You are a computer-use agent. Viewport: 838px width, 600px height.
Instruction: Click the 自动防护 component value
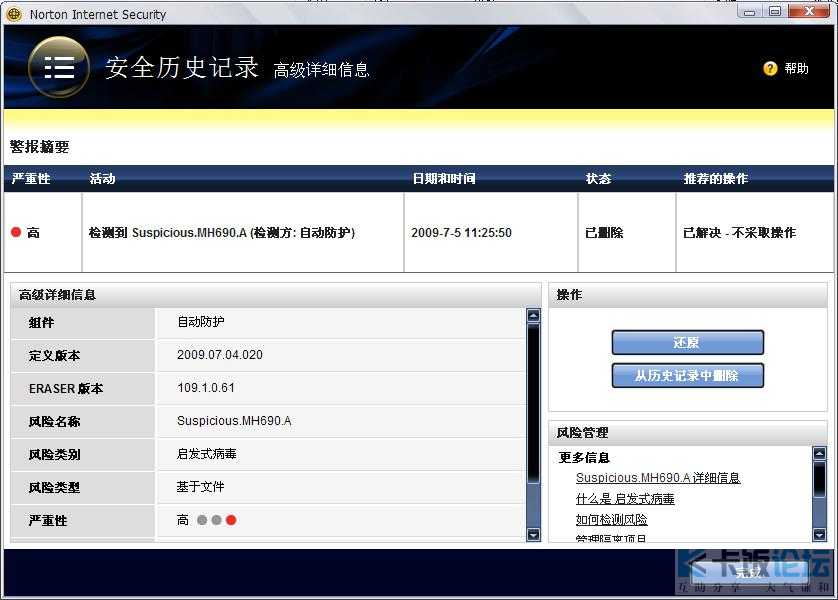(x=200, y=322)
